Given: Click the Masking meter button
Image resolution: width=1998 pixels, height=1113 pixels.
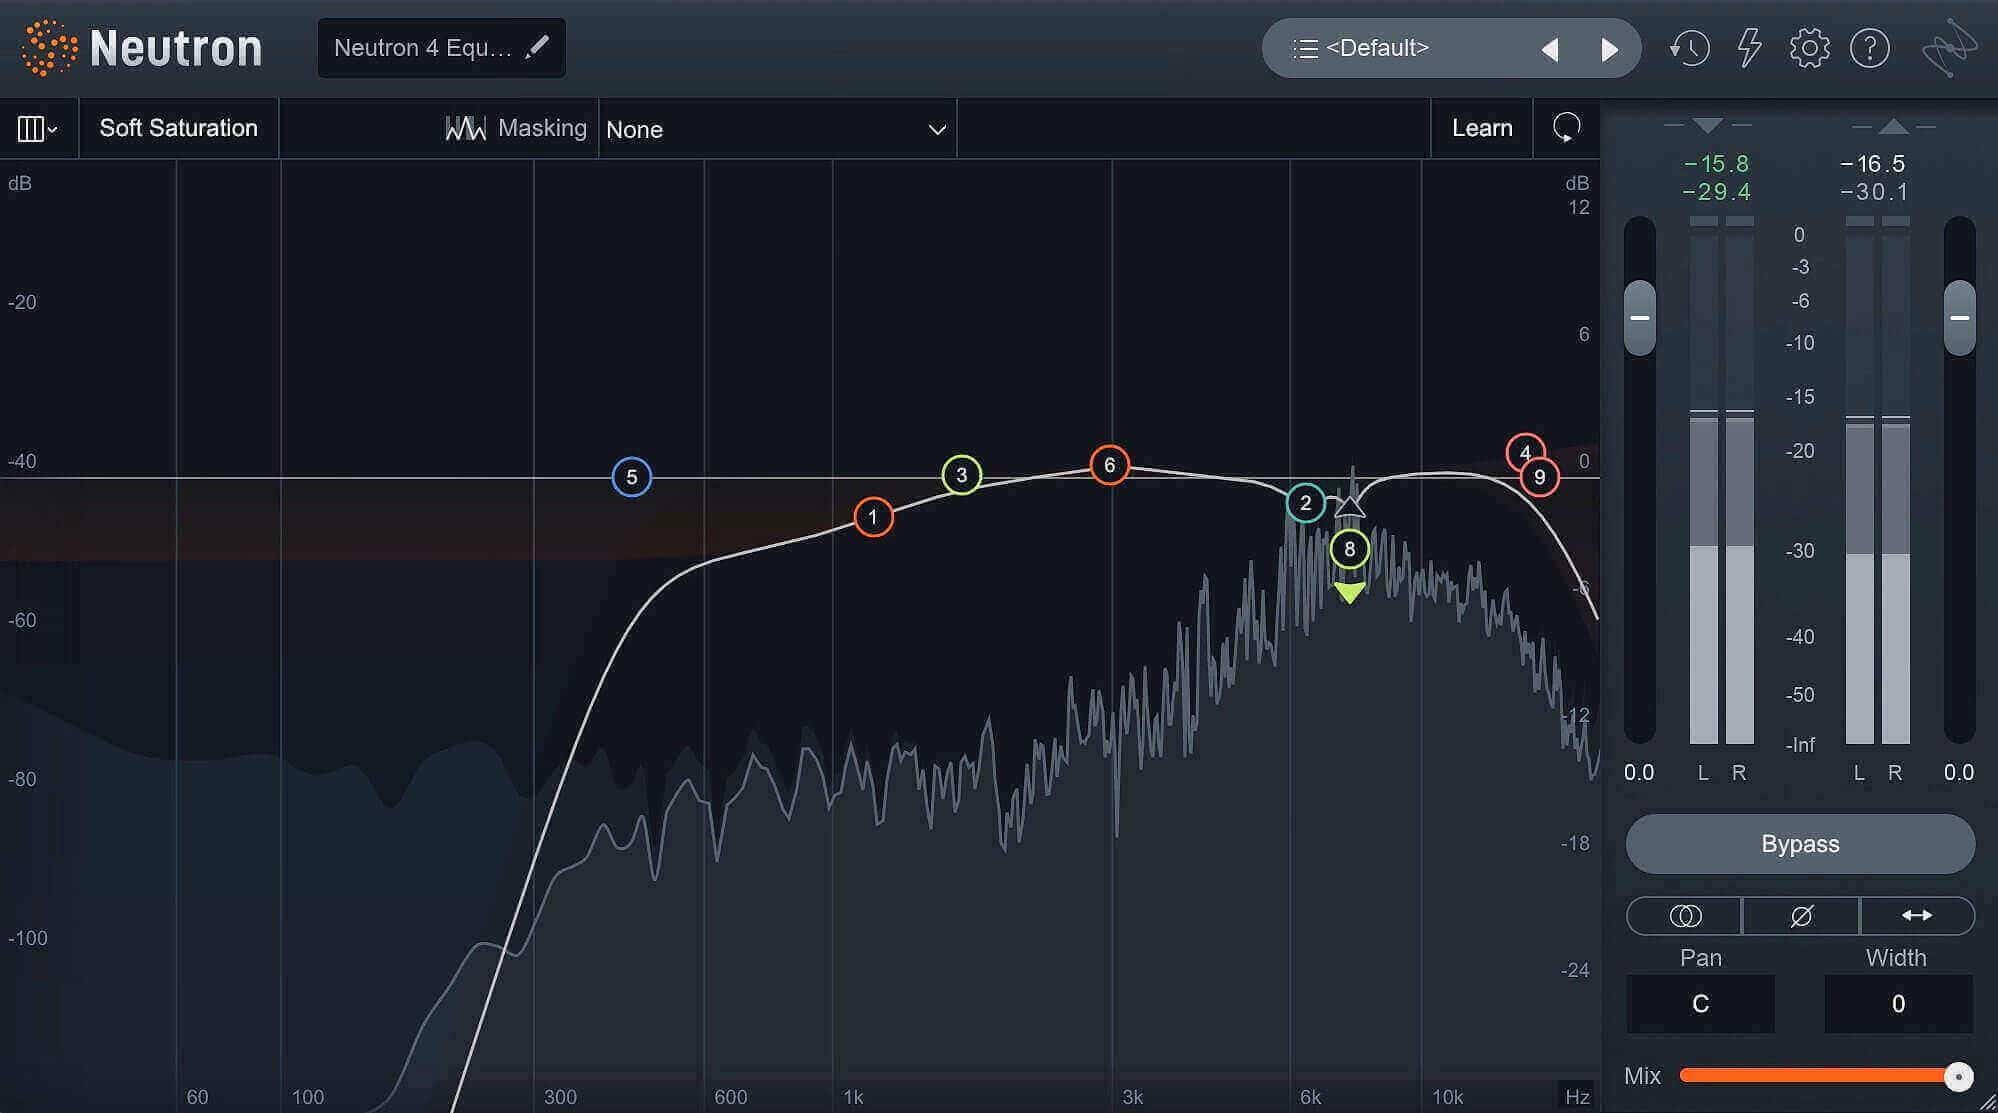Looking at the screenshot, I should click(516, 128).
